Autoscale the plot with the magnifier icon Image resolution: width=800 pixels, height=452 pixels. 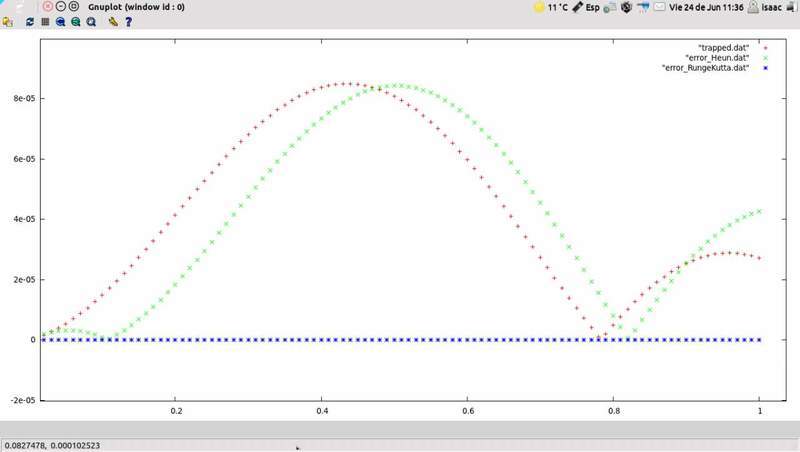click(x=91, y=21)
